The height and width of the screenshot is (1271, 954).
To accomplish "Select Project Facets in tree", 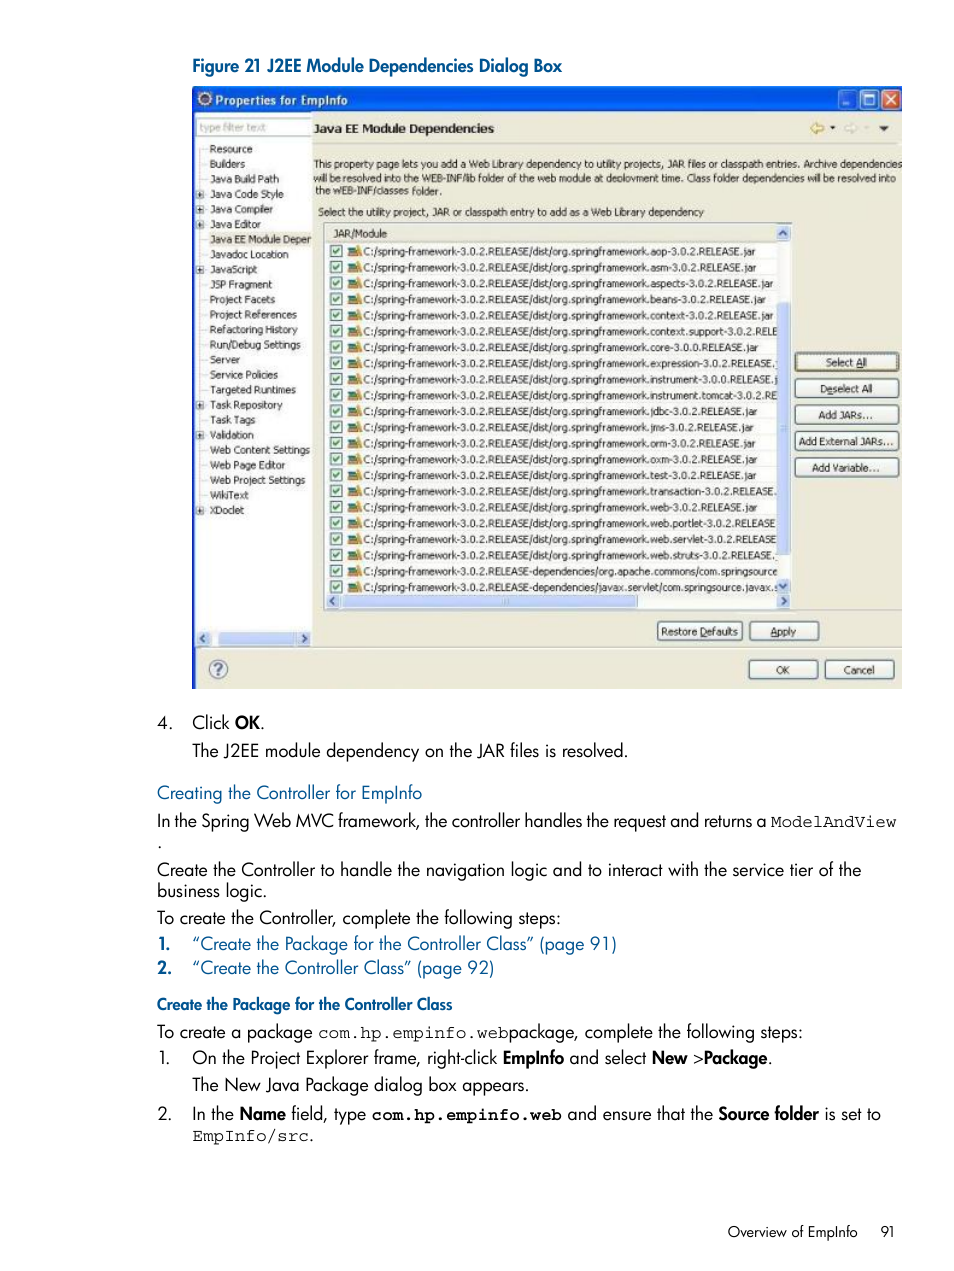I will coord(242,300).
